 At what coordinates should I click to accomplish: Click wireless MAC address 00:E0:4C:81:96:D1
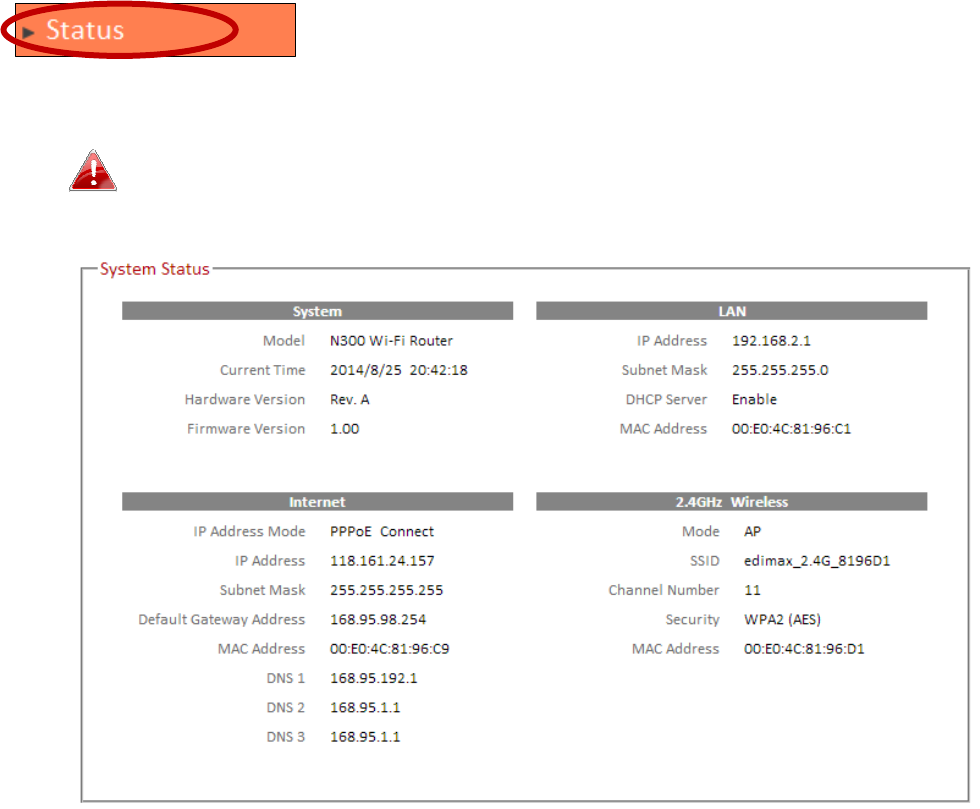pyautogui.click(x=804, y=649)
